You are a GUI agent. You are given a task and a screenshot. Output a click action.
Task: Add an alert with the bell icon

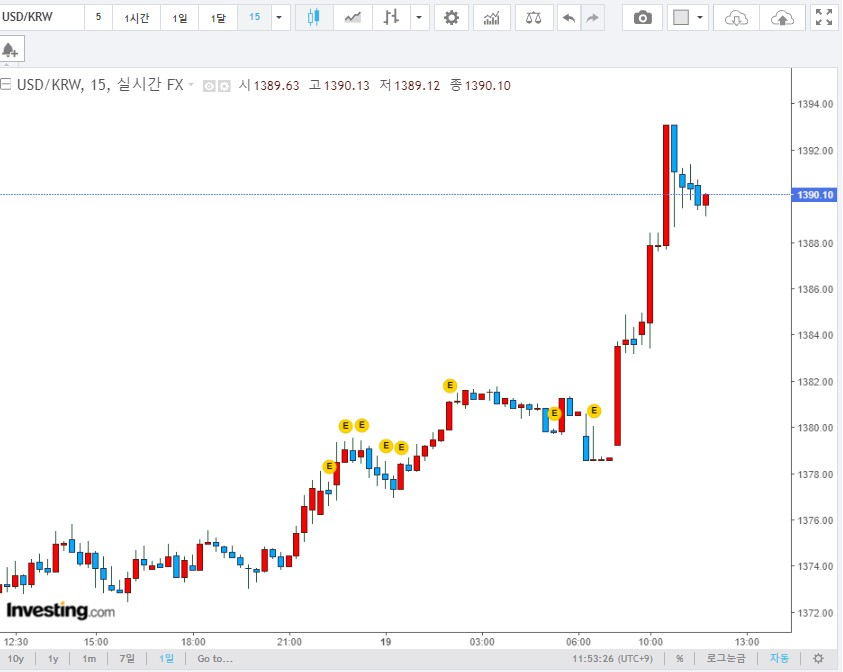coord(10,51)
